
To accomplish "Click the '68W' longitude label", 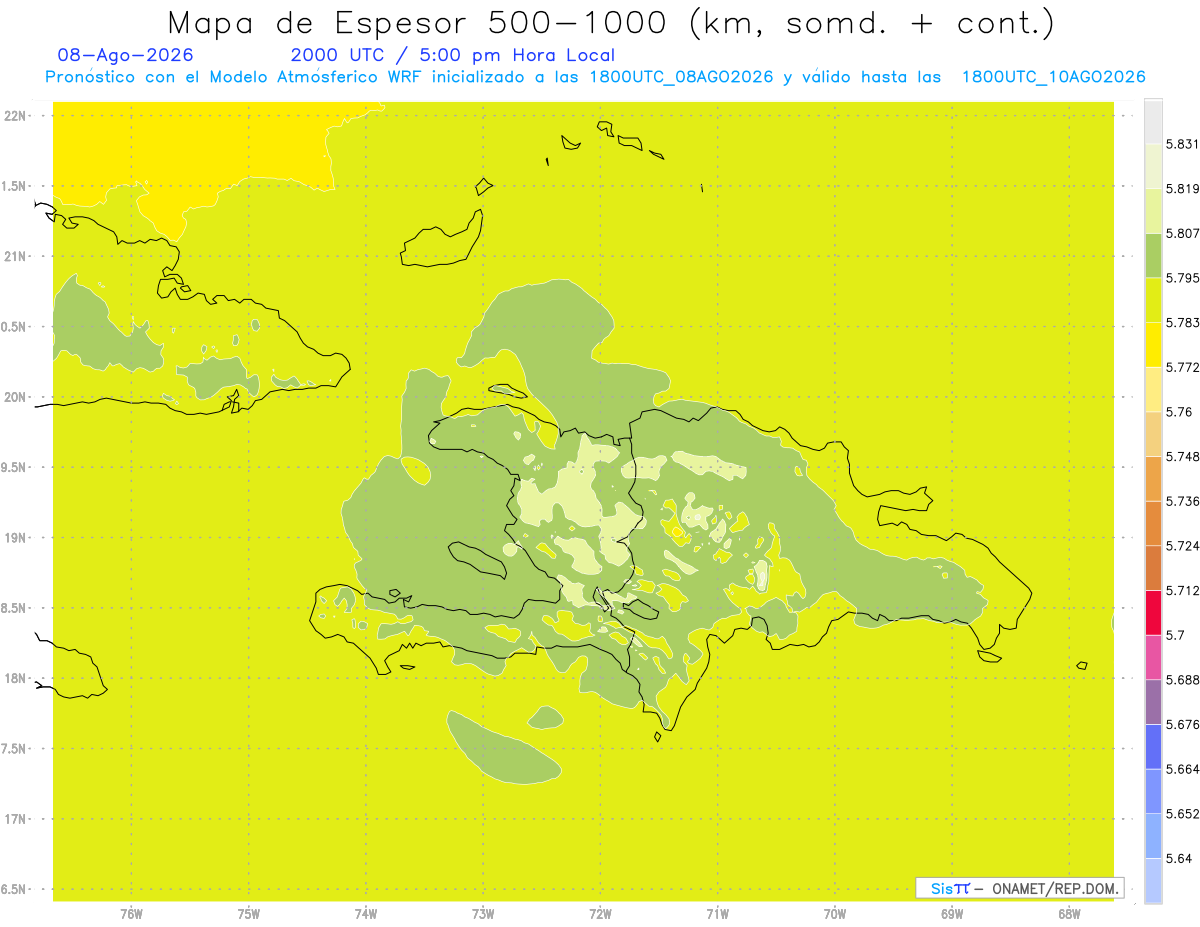I will (x=1069, y=914).
